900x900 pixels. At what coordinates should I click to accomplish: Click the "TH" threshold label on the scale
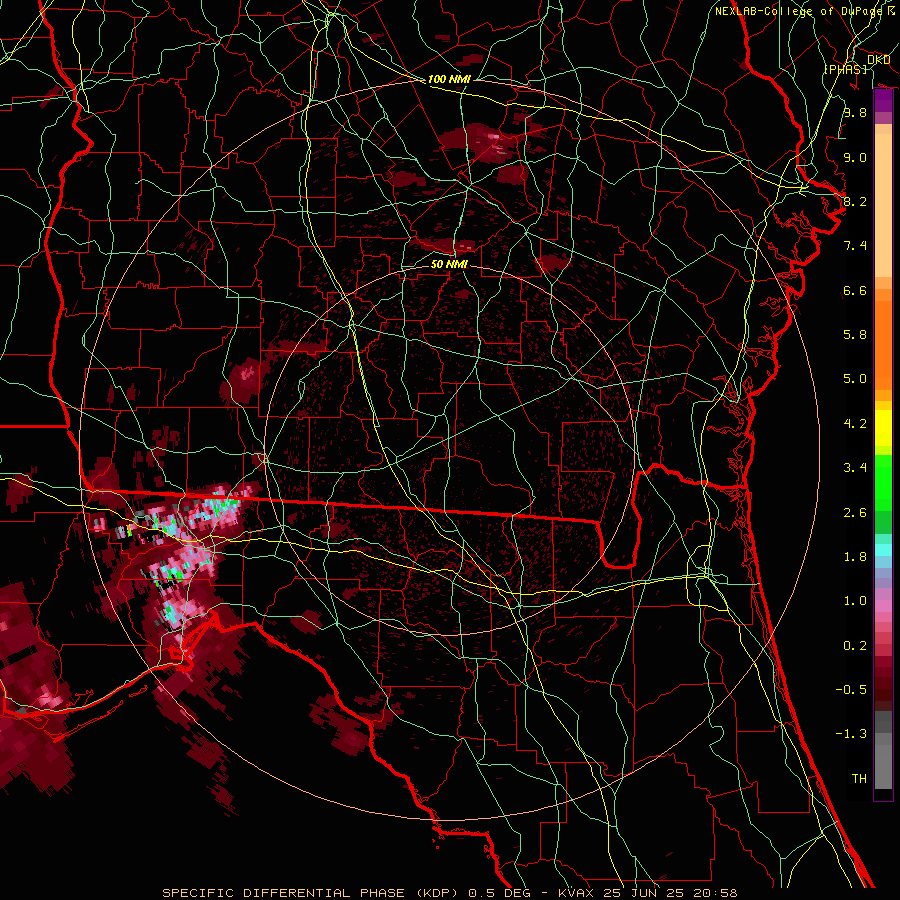tap(859, 778)
